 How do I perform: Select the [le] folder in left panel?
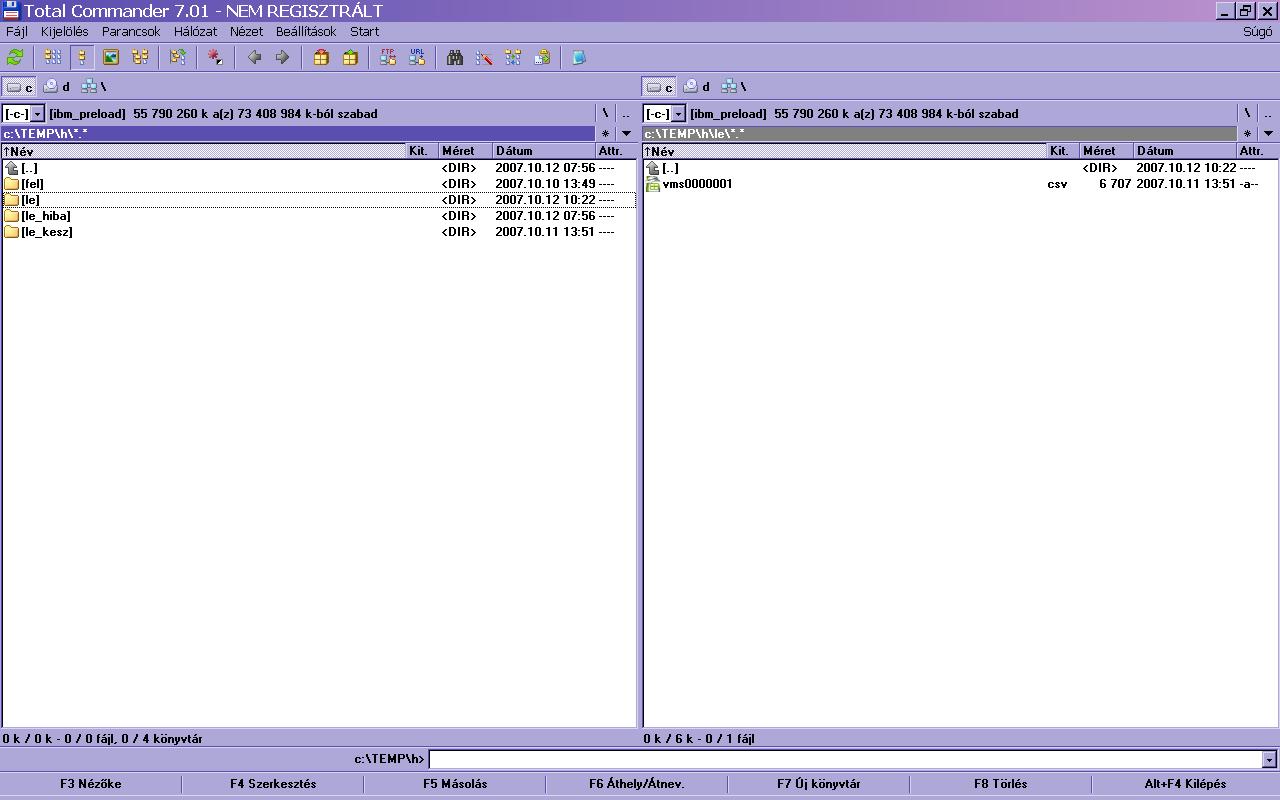[318, 200]
